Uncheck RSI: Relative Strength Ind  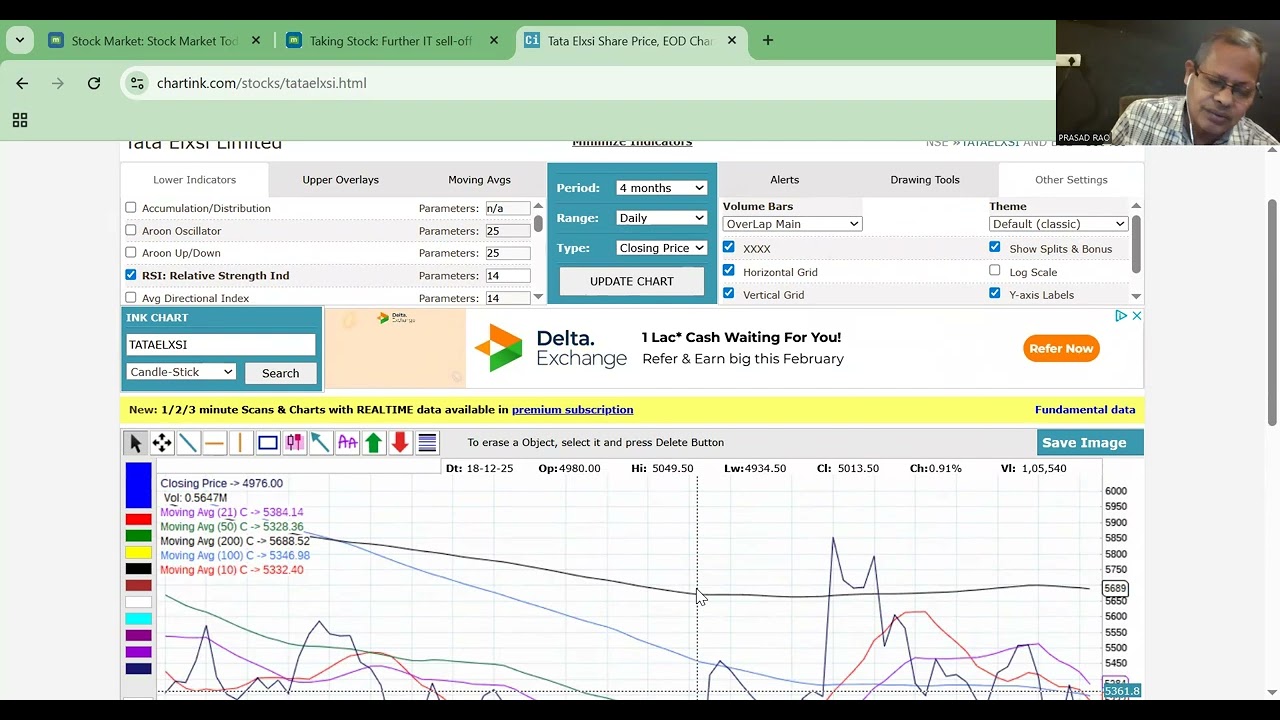point(131,275)
